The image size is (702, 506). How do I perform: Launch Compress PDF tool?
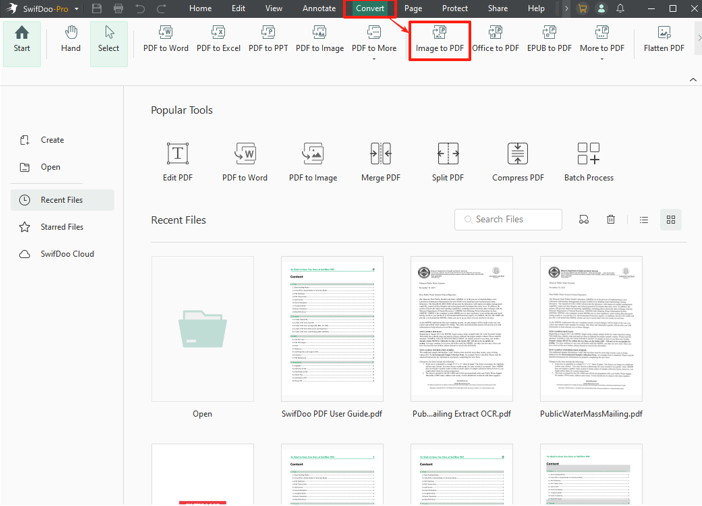518,162
